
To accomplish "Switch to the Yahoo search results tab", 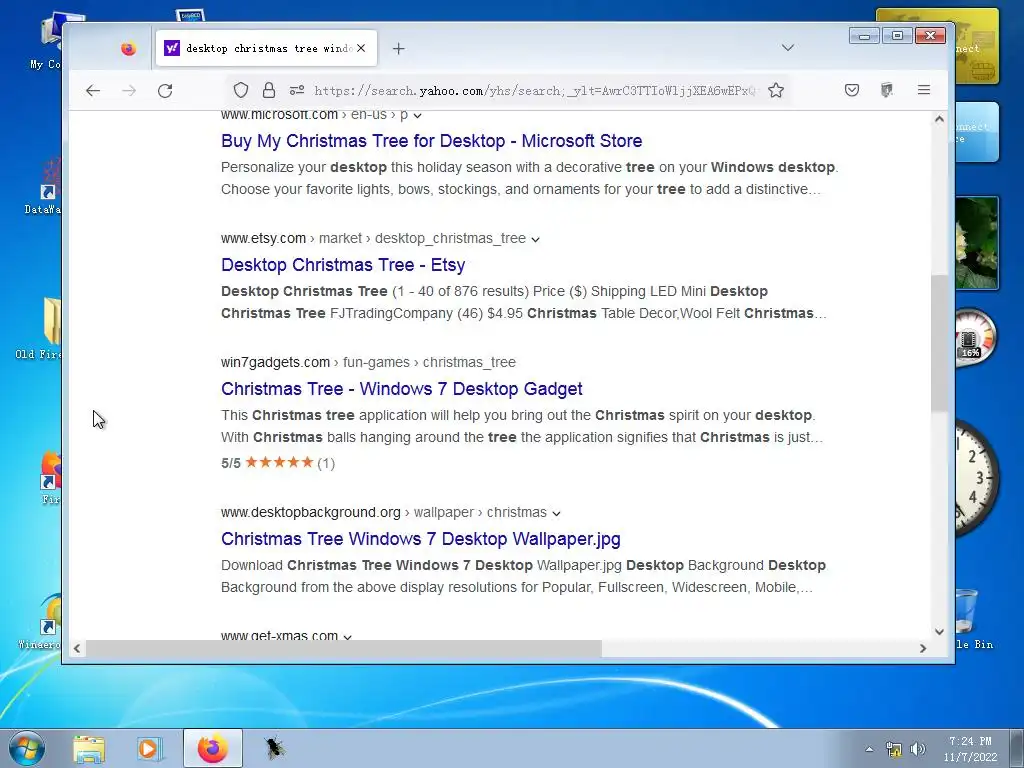I will click(x=266, y=48).
